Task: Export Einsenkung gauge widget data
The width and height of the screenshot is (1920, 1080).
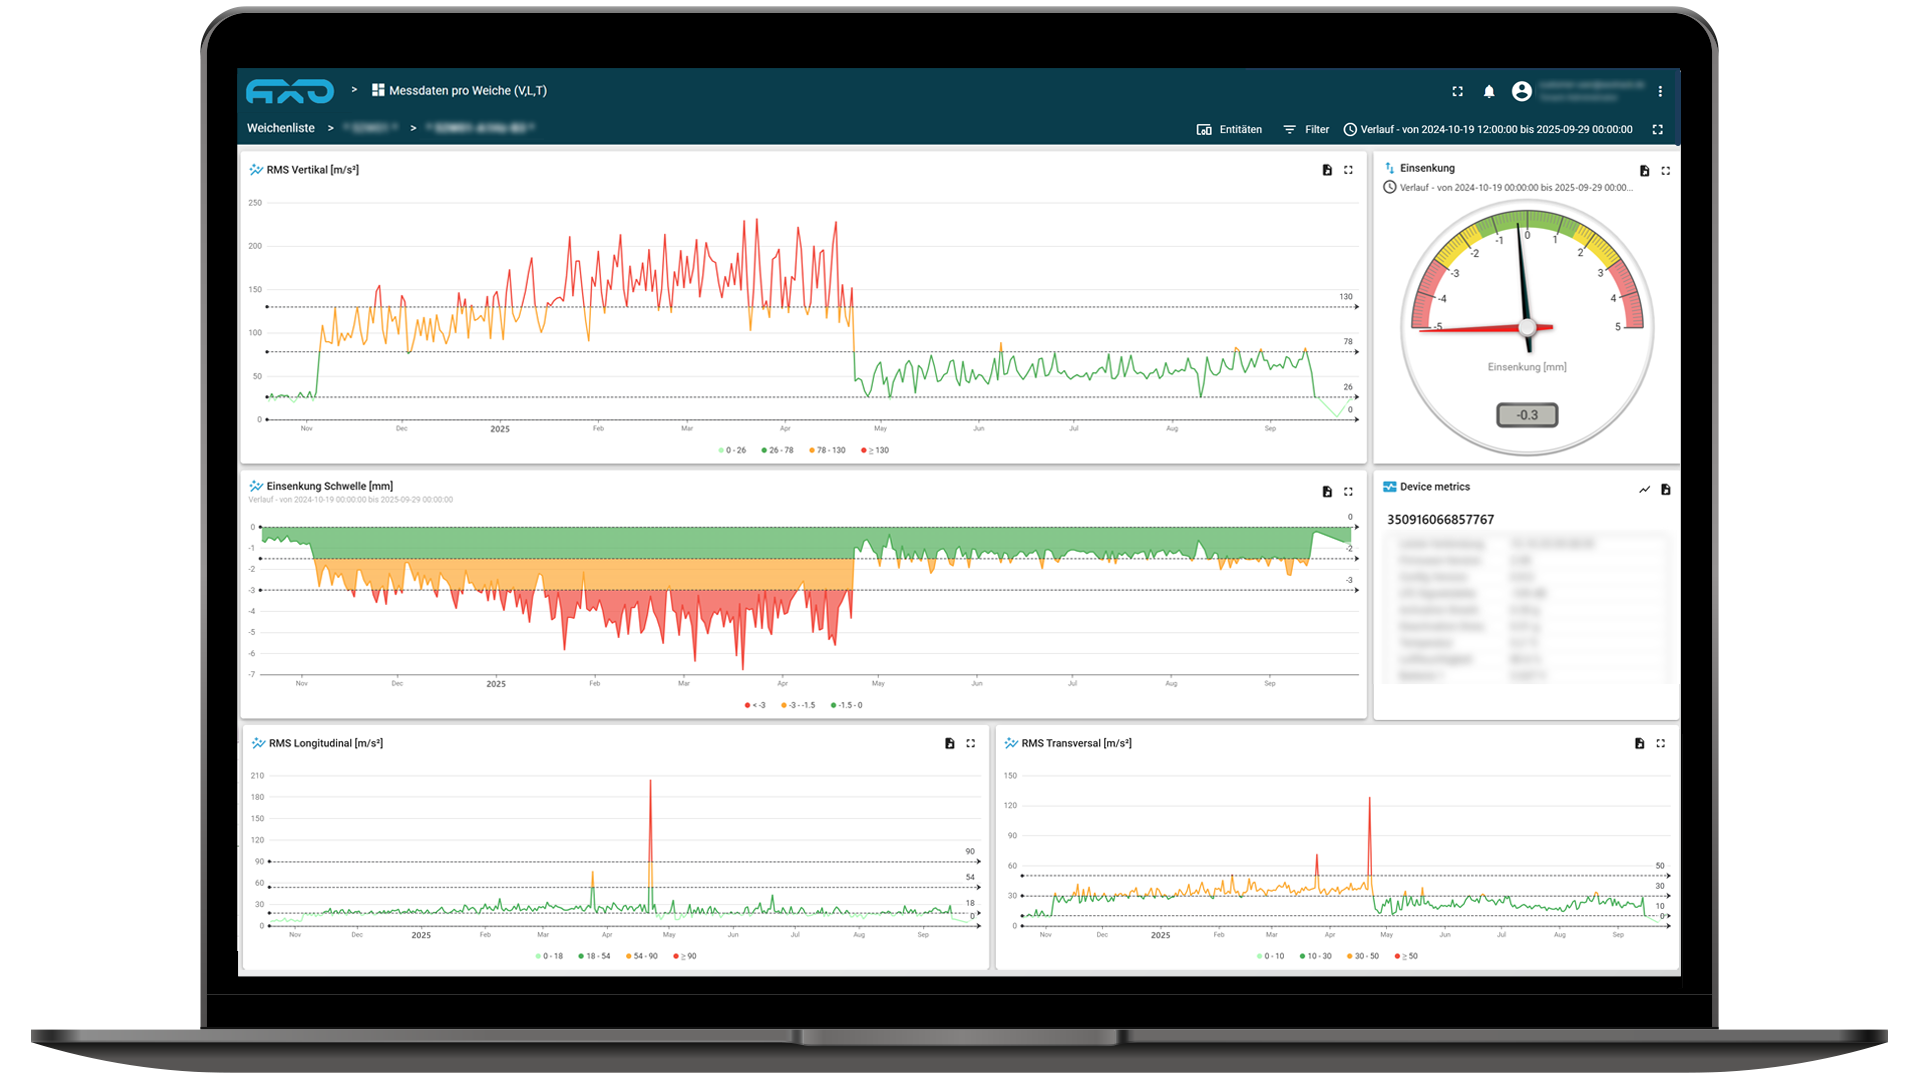Action: pos(1644,171)
